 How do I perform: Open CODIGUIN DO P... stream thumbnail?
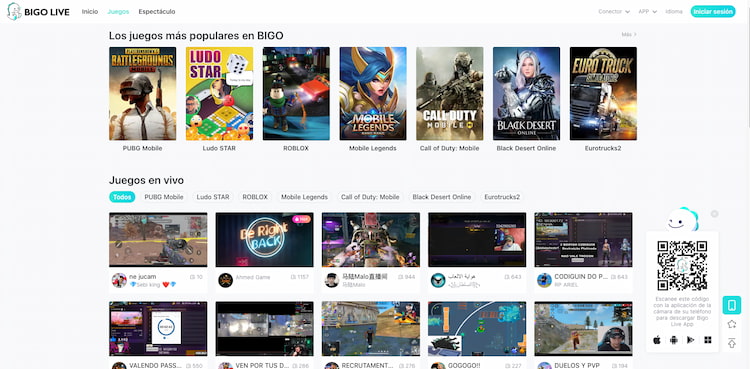pos(583,240)
